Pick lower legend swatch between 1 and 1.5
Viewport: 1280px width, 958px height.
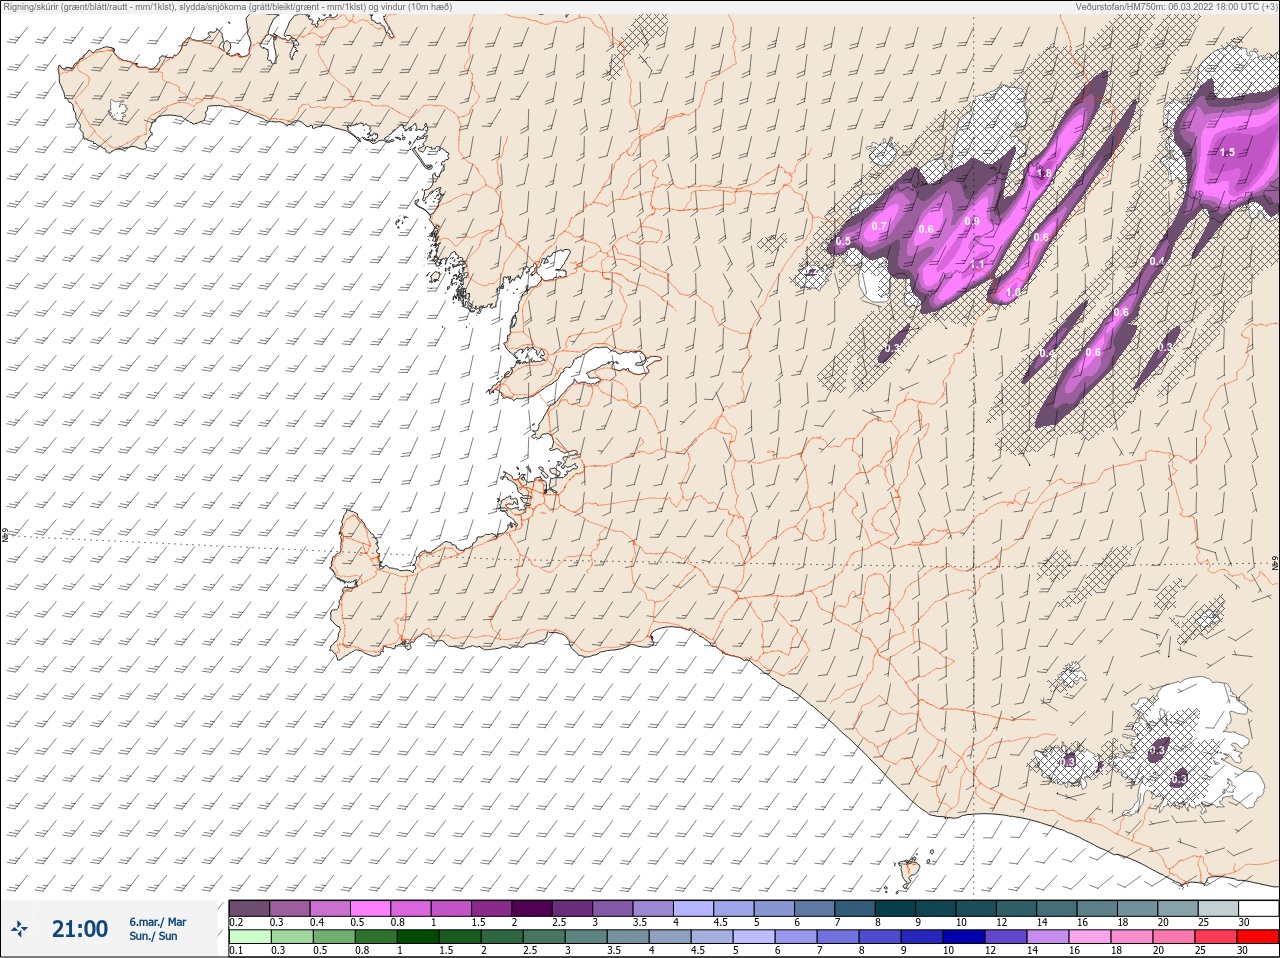click(418, 937)
